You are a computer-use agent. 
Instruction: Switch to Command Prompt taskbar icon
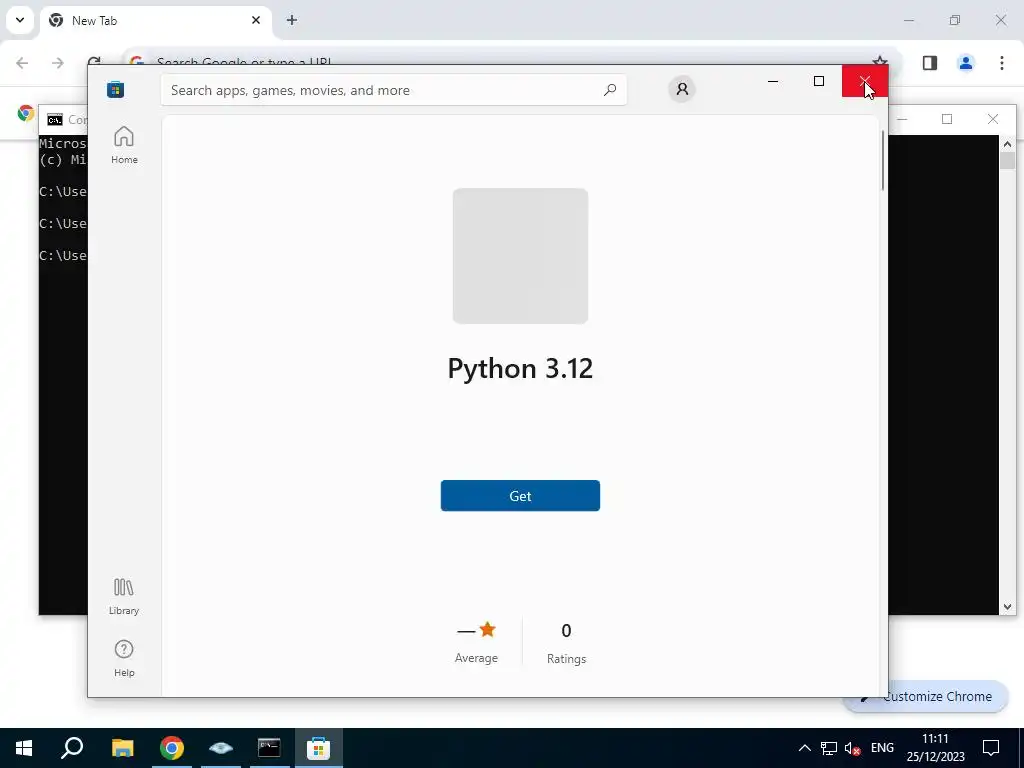[269, 748]
